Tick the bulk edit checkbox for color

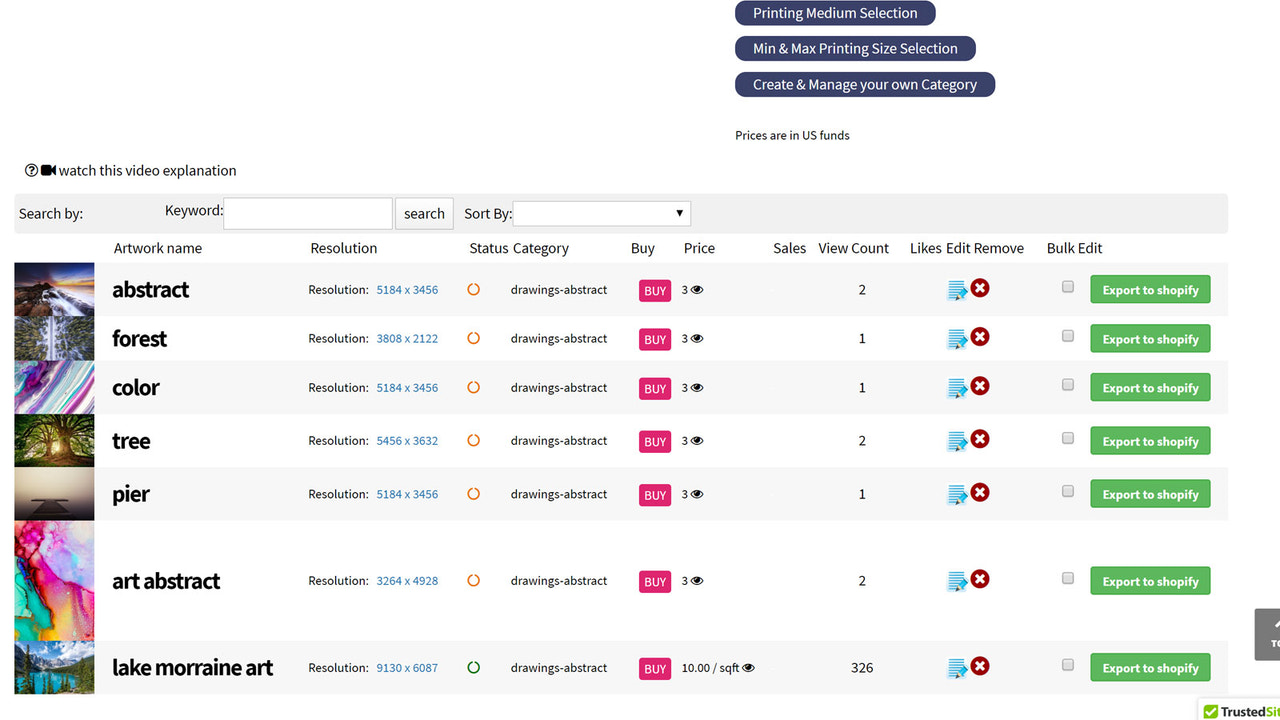(1068, 385)
